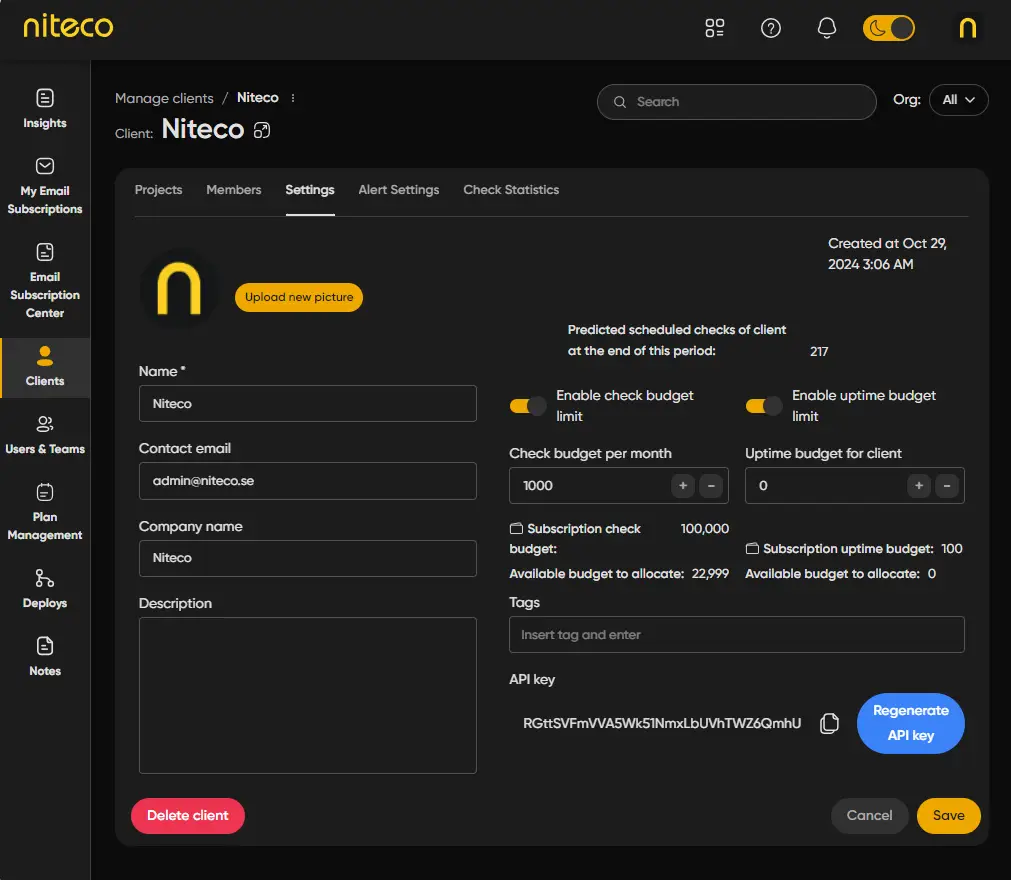This screenshot has height=880, width=1011.
Task: Select the Settings tab
Action: [x=309, y=190]
